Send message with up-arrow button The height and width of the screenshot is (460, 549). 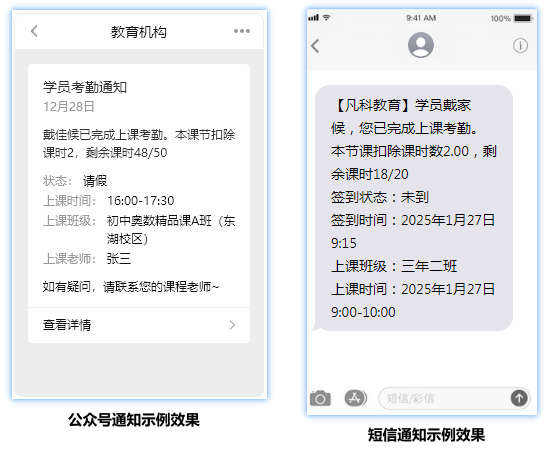pyautogui.click(x=519, y=398)
